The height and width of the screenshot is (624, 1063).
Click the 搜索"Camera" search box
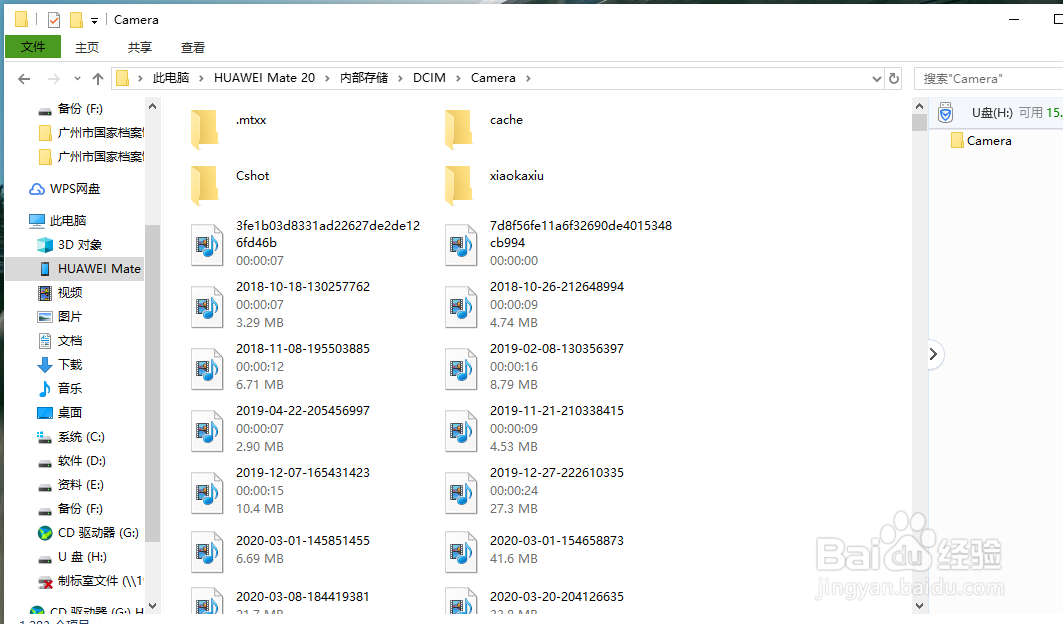(x=988, y=79)
